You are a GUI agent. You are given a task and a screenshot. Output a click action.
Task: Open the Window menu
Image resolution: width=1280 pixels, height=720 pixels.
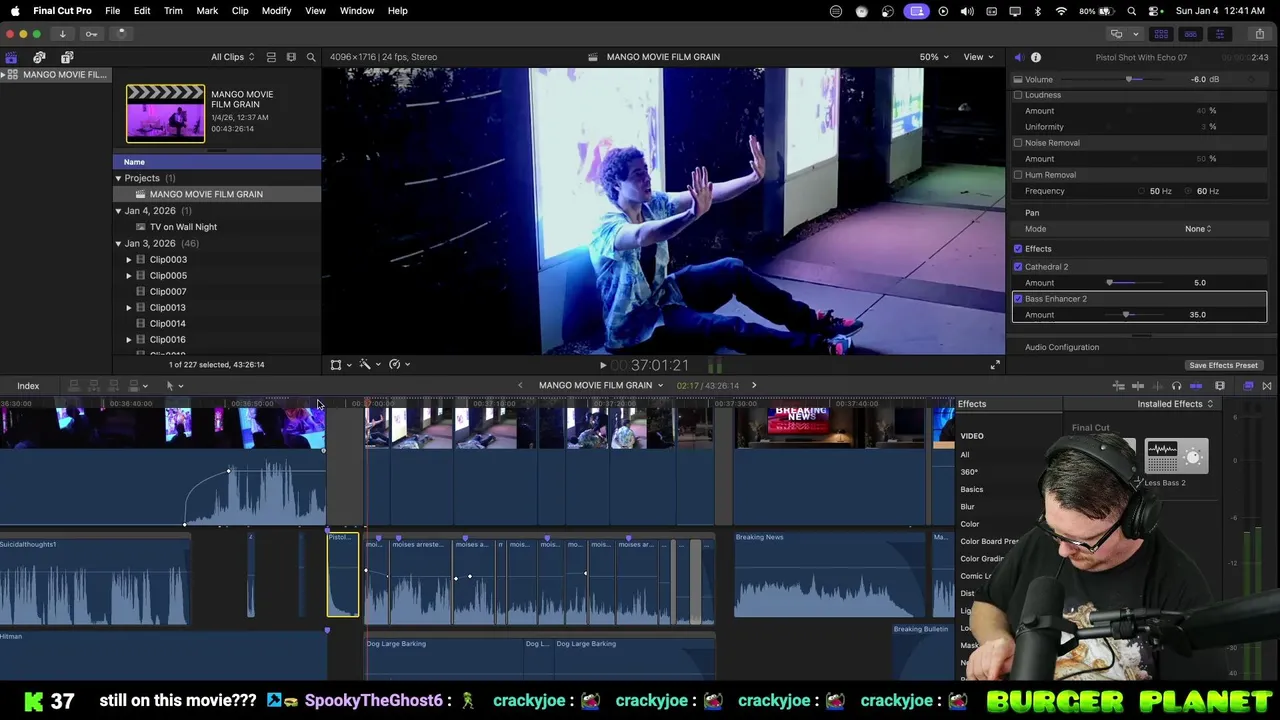coord(357,11)
